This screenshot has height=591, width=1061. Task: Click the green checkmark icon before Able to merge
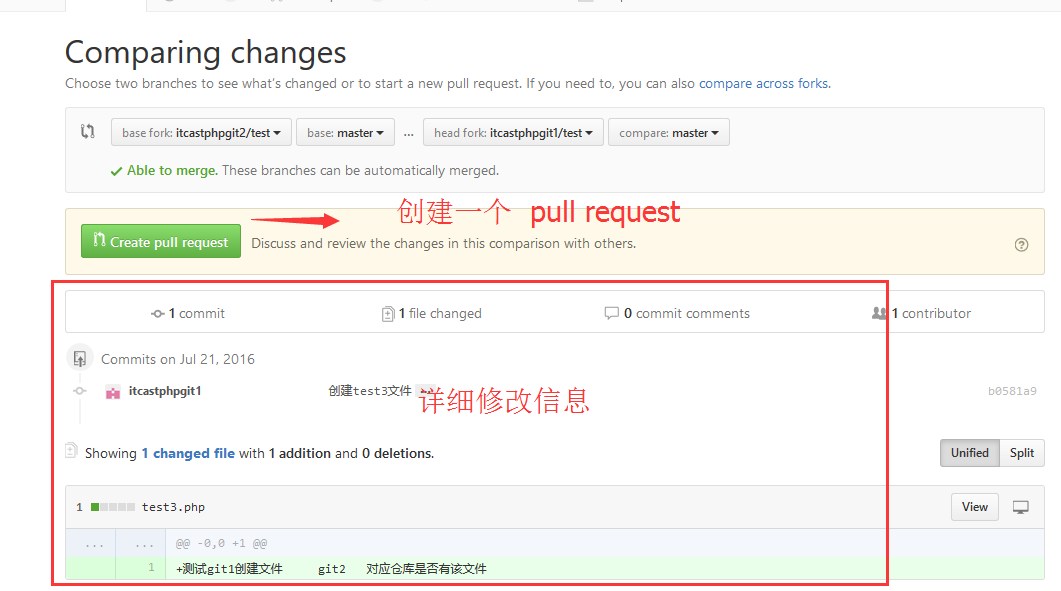tap(116, 171)
